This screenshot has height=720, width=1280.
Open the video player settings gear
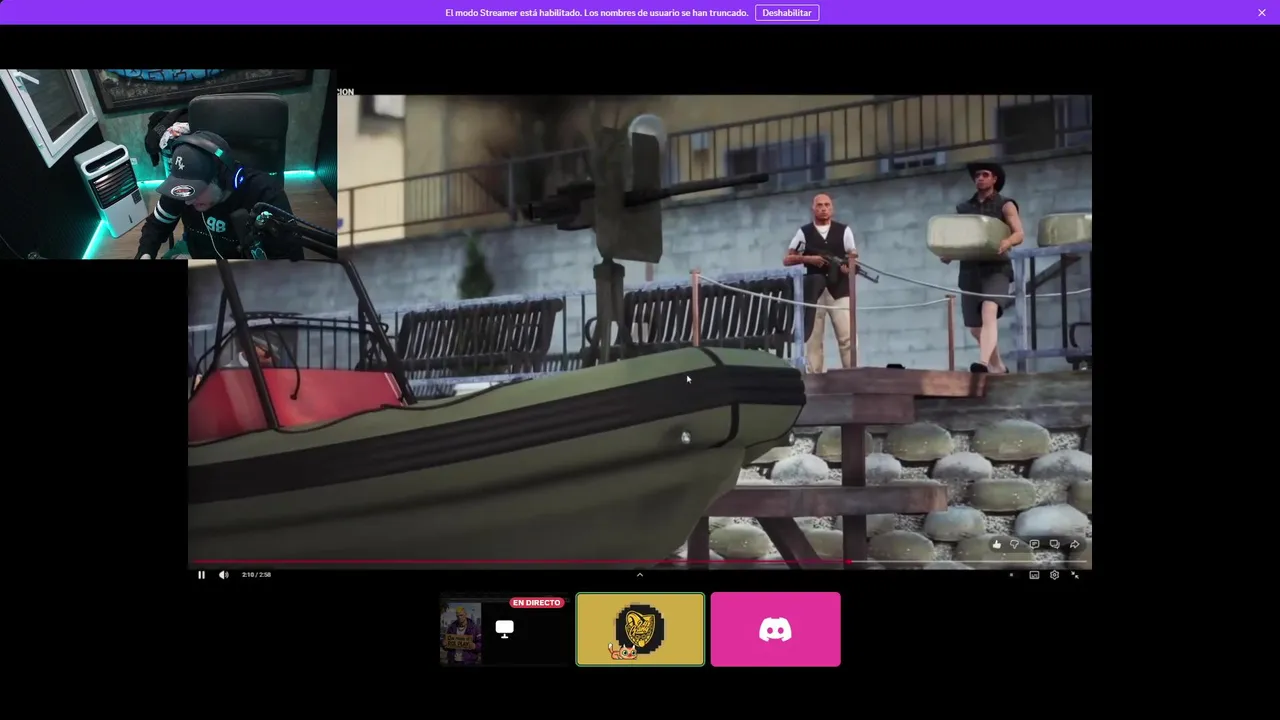(x=1054, y=575)
